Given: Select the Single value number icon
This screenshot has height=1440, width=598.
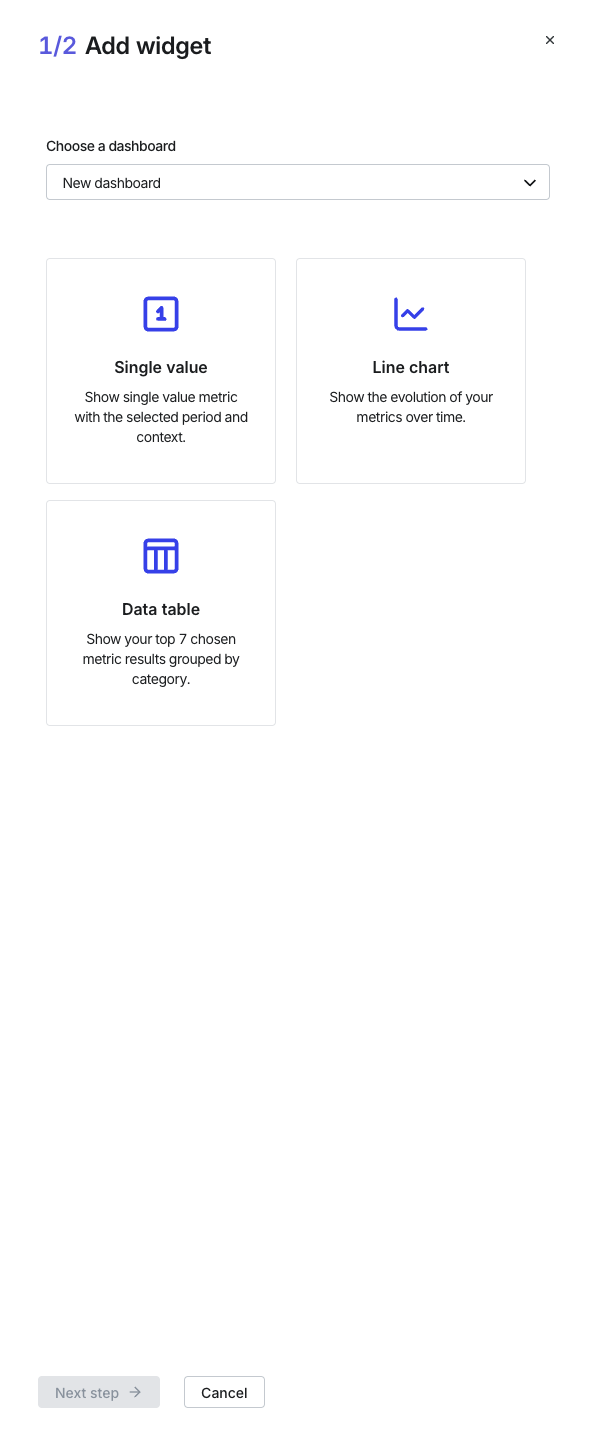Looking at the screenshot, I should point(161,314).
